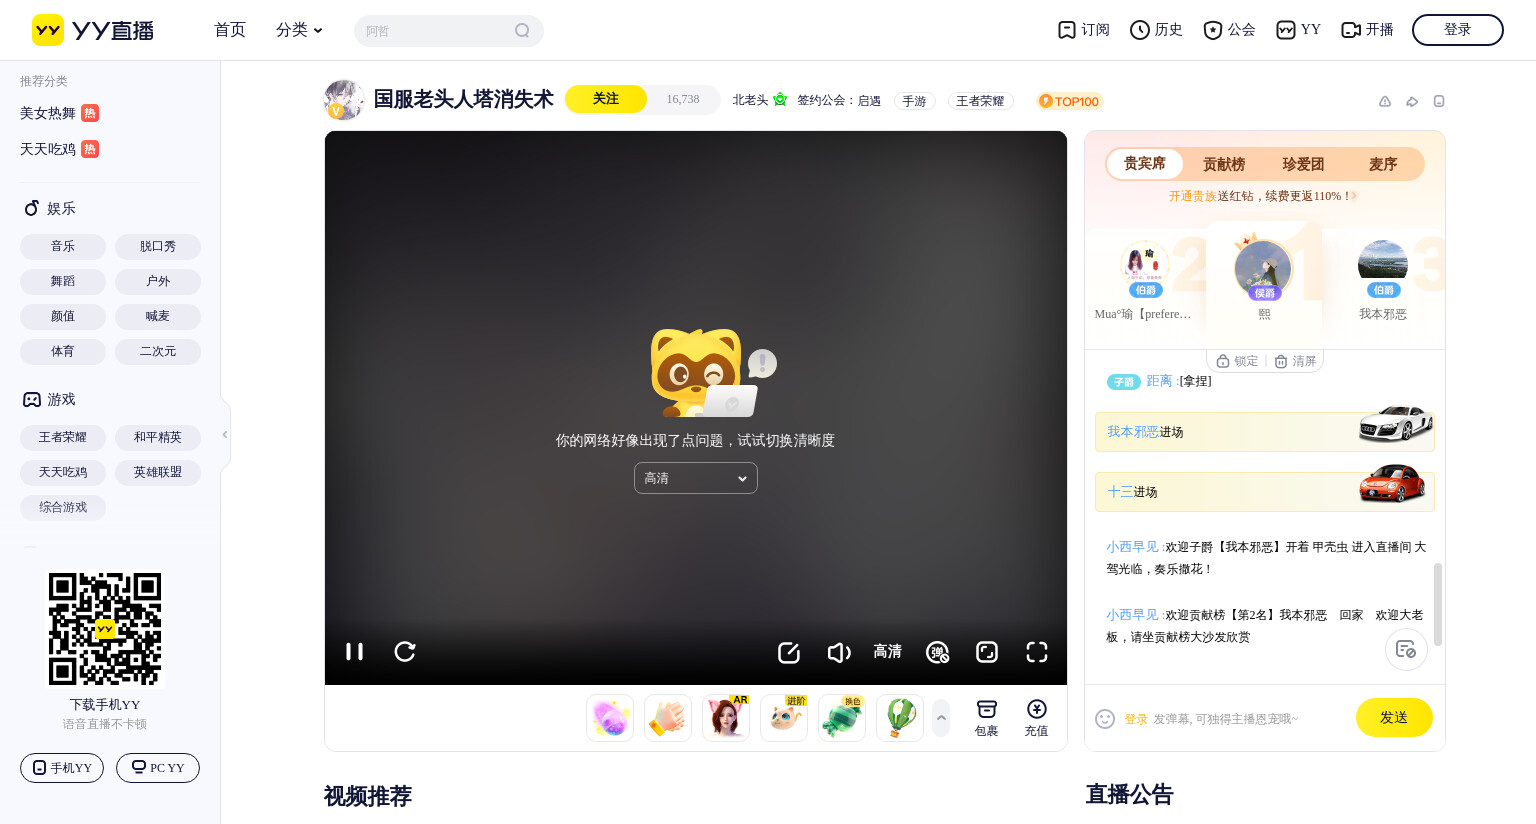Lock chat with the 锁定 toggle
This screenshot has height=824, width=1536.
tap(1237, 361)
